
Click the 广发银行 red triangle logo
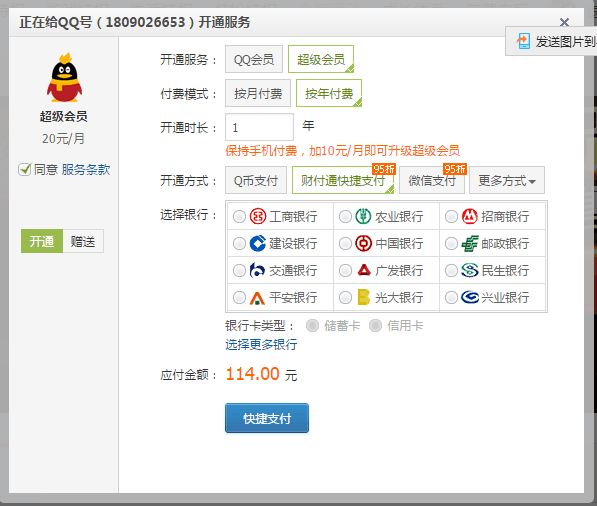[364, 270]
